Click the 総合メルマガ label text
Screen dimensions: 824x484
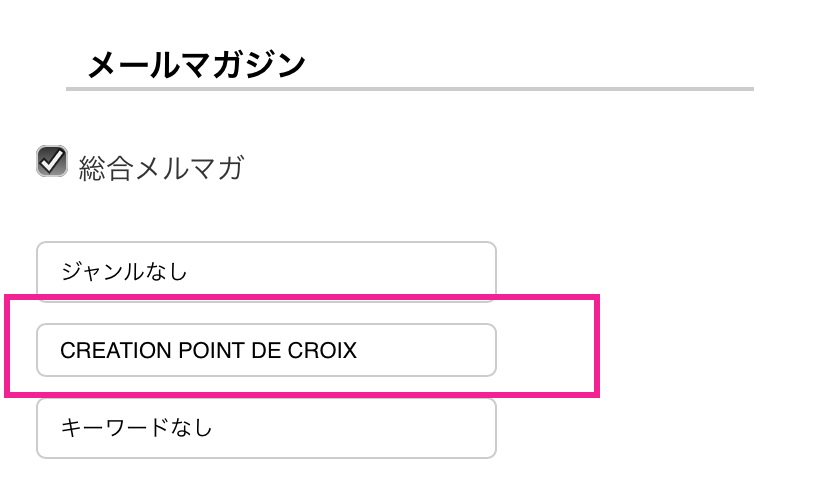[160, 168]
